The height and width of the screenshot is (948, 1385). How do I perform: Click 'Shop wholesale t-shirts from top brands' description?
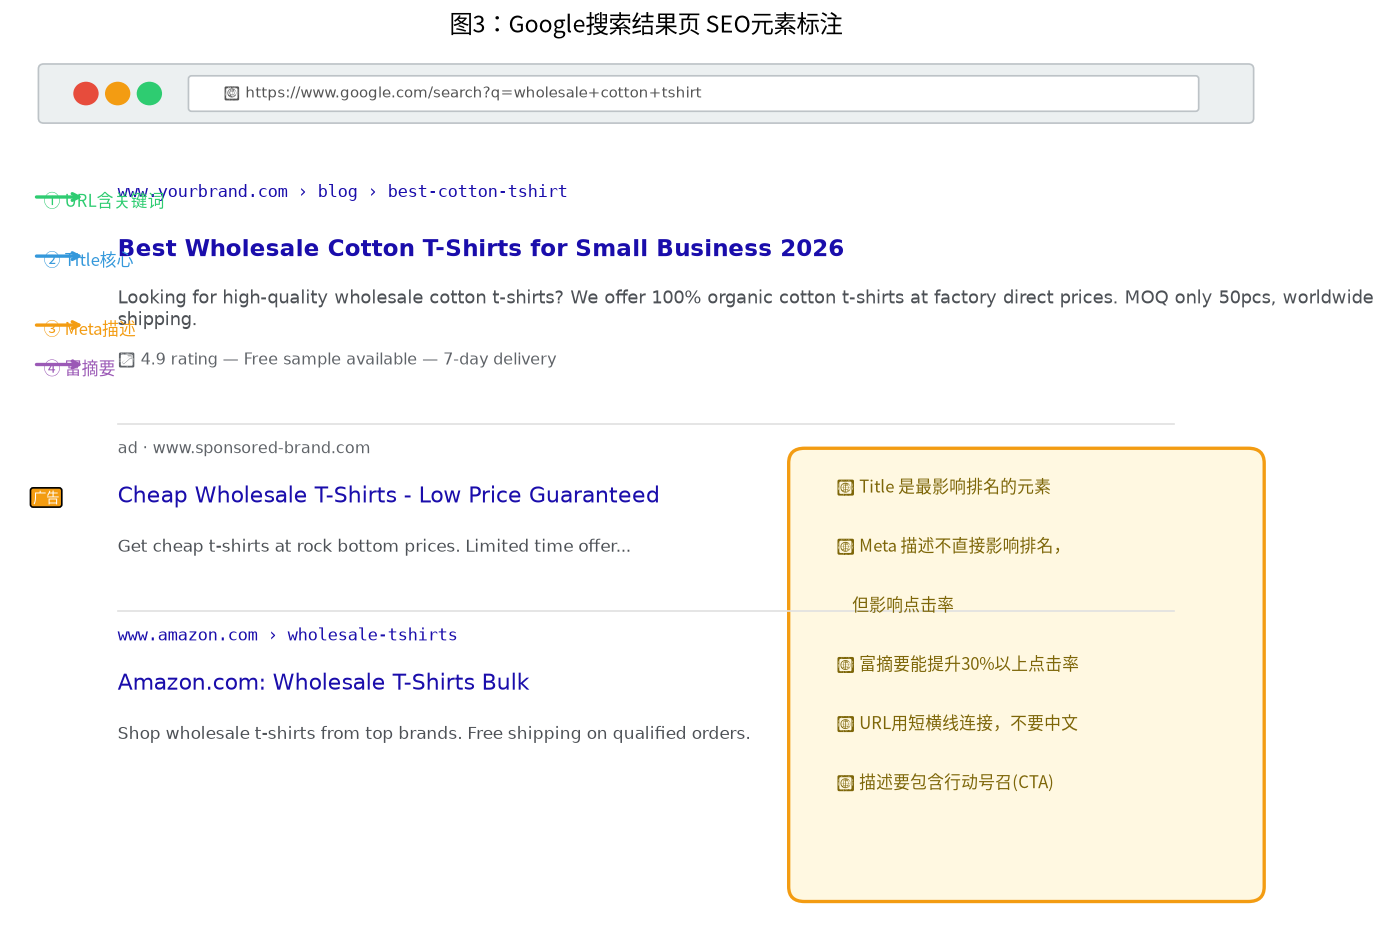pyautogui.click(x=434, y=733)
